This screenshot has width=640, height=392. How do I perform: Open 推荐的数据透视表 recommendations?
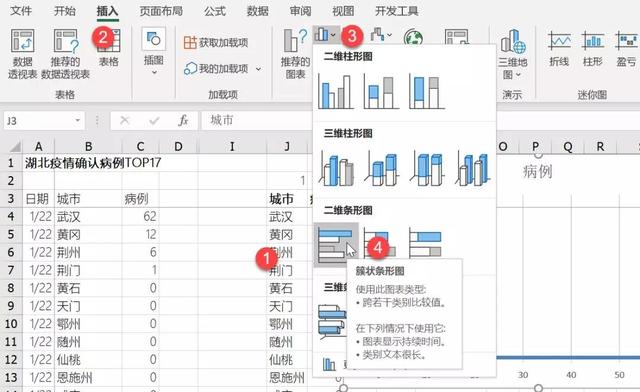coord(65,53)
